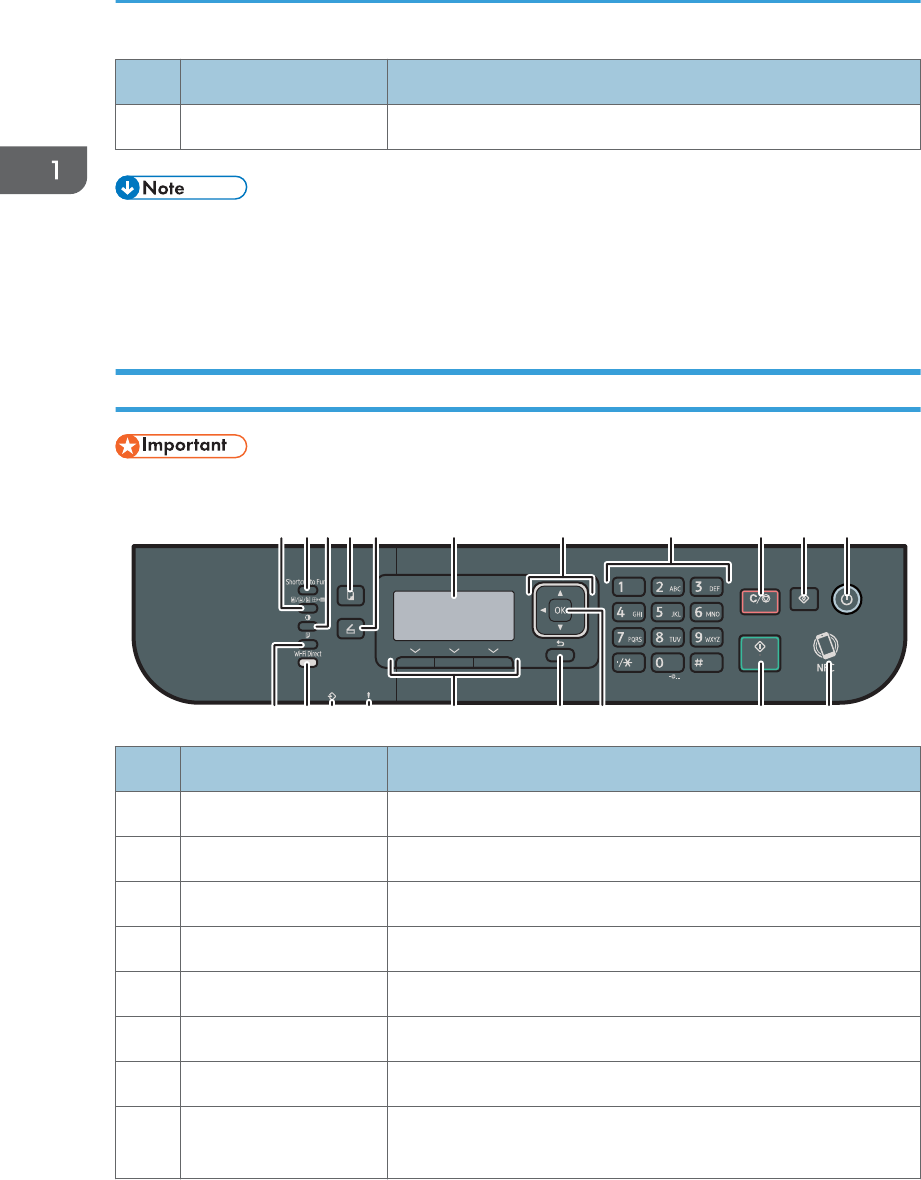This screenshot has height=1180, width=921.
Task: Click the Note badge
Action: coord(181,187)
